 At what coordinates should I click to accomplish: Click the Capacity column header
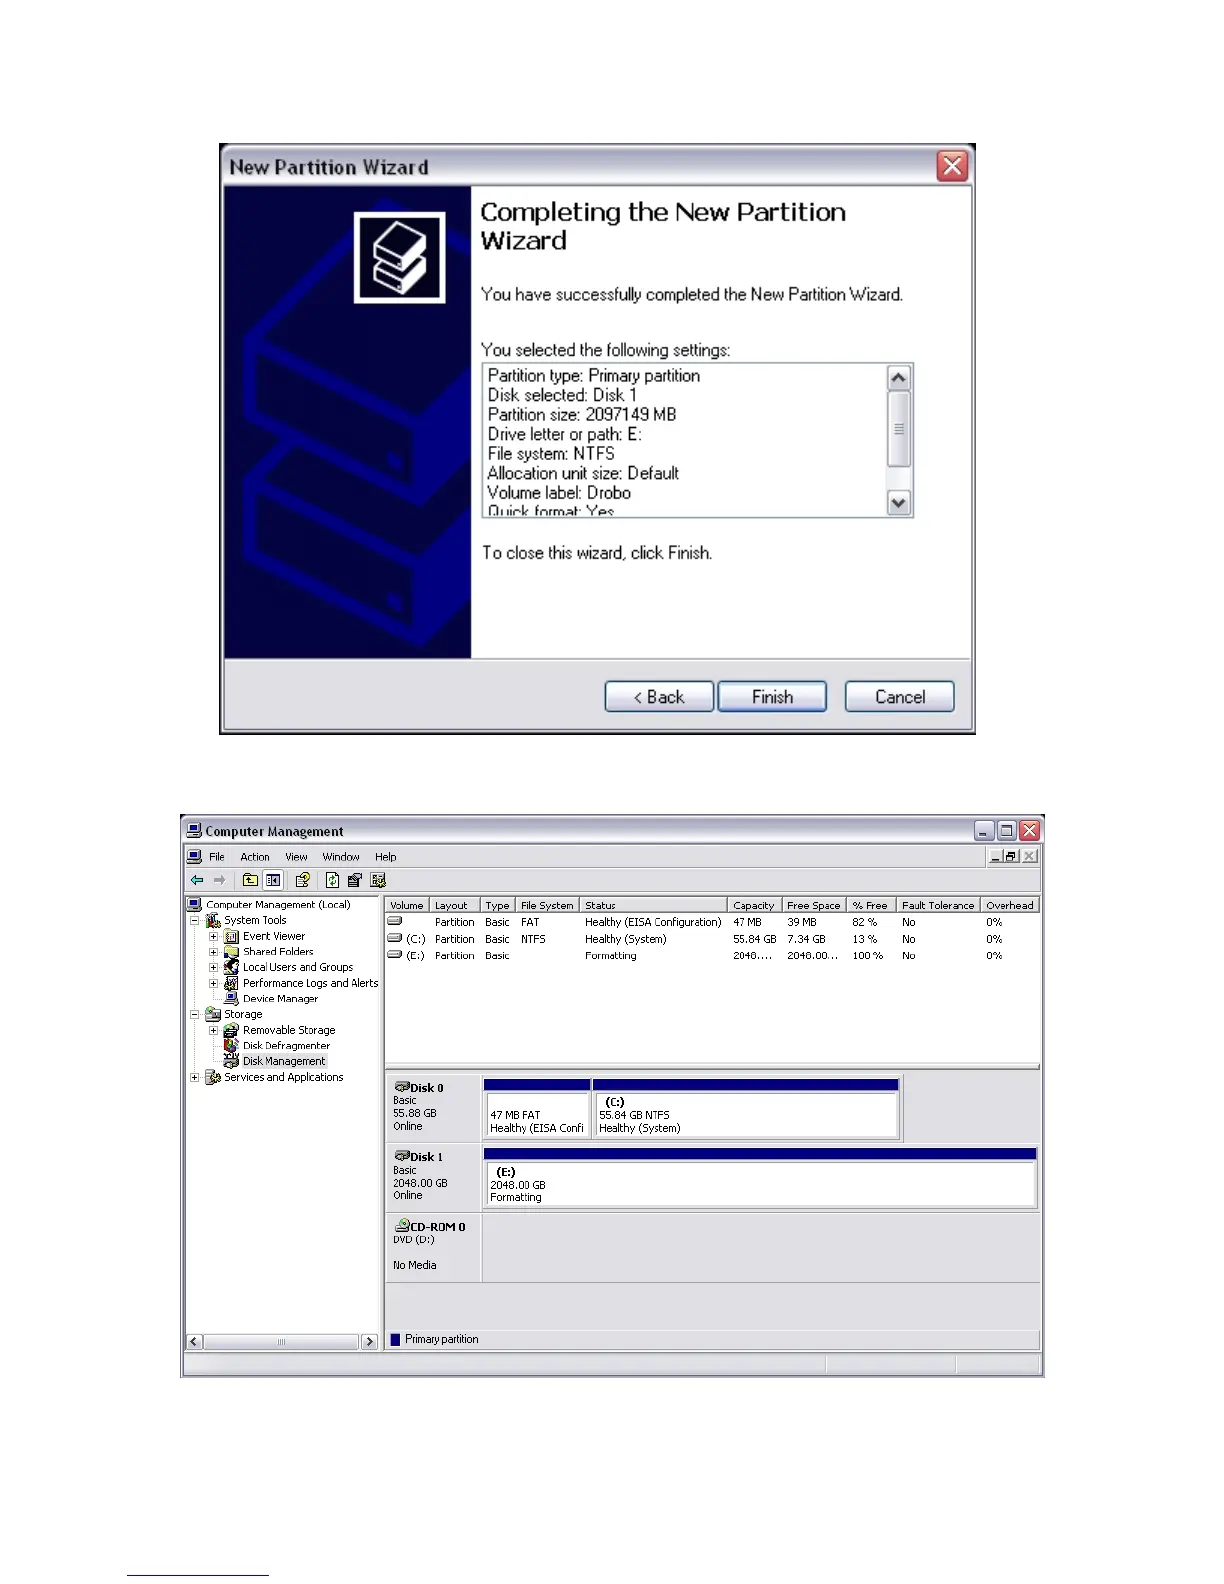coord(754,905)
